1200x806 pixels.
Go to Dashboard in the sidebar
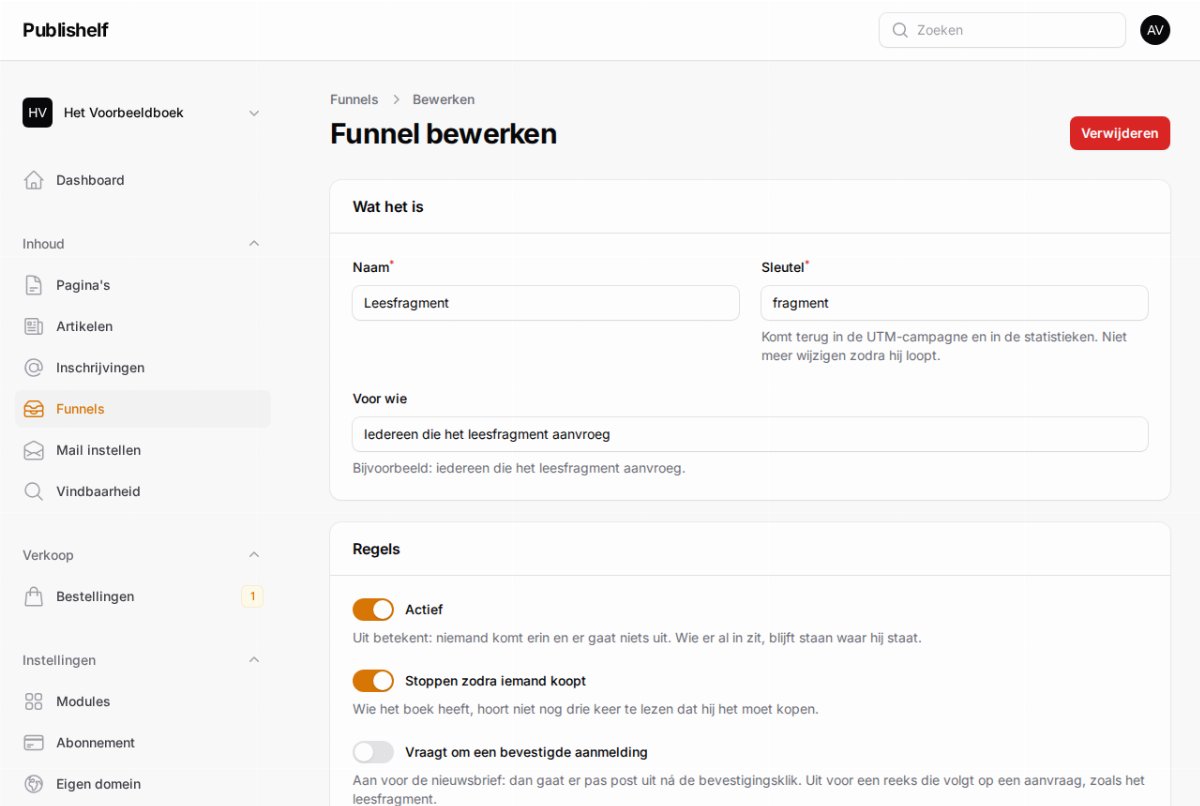(143, 180)
